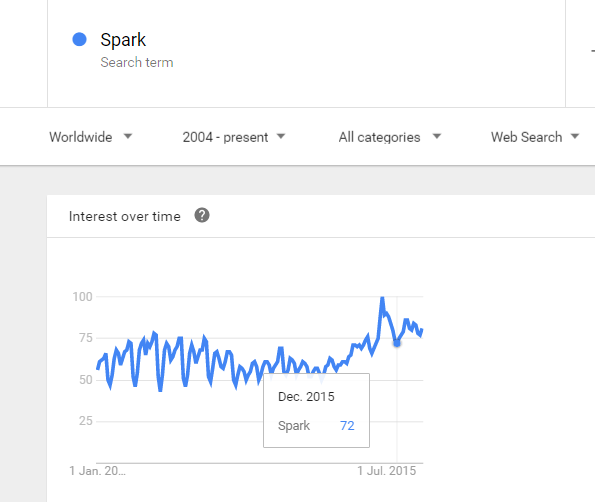This screenshot has height=502, width=595.
Task: Click the small arrow next to Web Search
Action: 575,136
